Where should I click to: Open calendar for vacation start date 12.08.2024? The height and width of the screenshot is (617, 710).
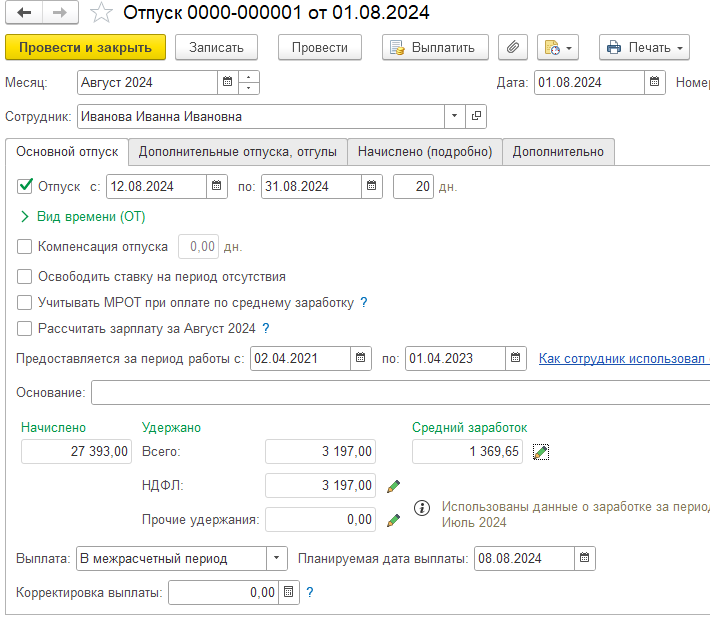[216, 186]
